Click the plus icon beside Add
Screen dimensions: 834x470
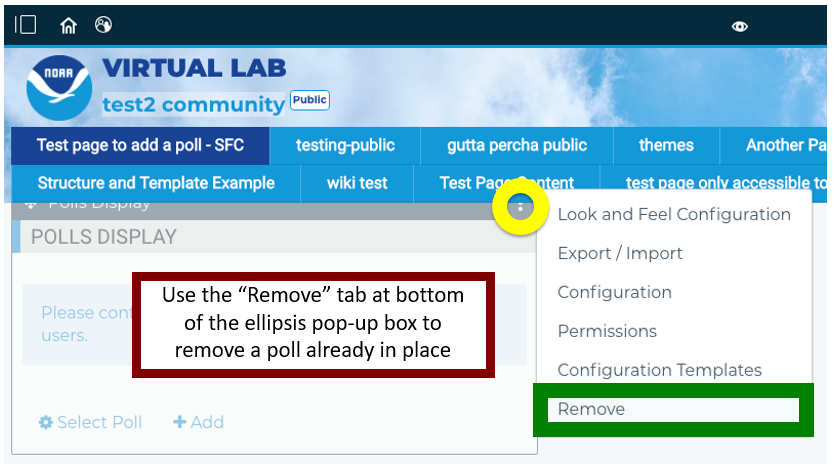[179, 422]
